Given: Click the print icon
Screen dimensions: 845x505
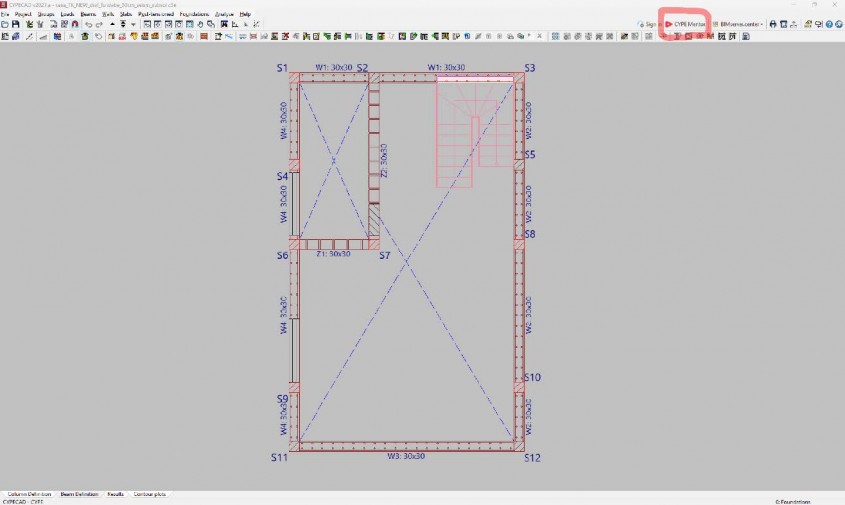Looking at the screenshot, I should tap(773, 24).
